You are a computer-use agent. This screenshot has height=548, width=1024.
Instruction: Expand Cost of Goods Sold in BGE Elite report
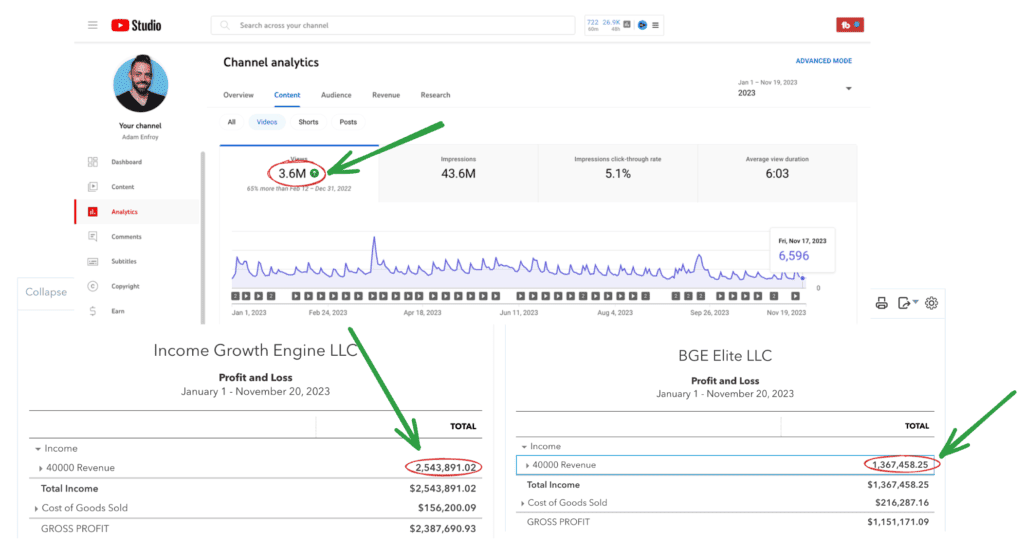click(x=522, y=504)
